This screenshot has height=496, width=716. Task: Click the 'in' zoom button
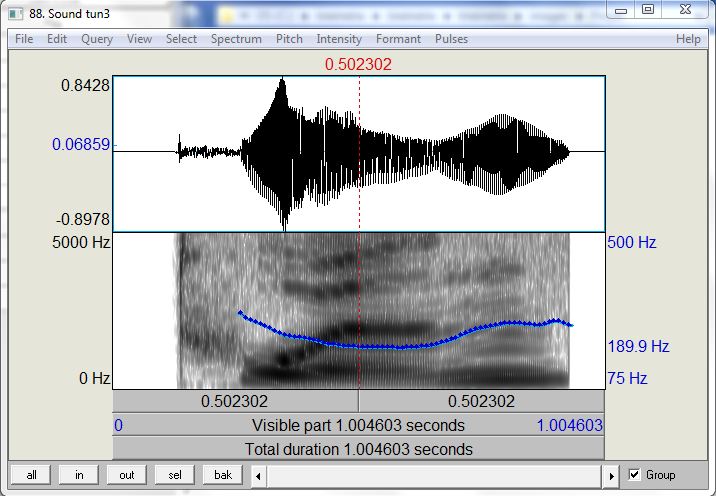(79, 475)
